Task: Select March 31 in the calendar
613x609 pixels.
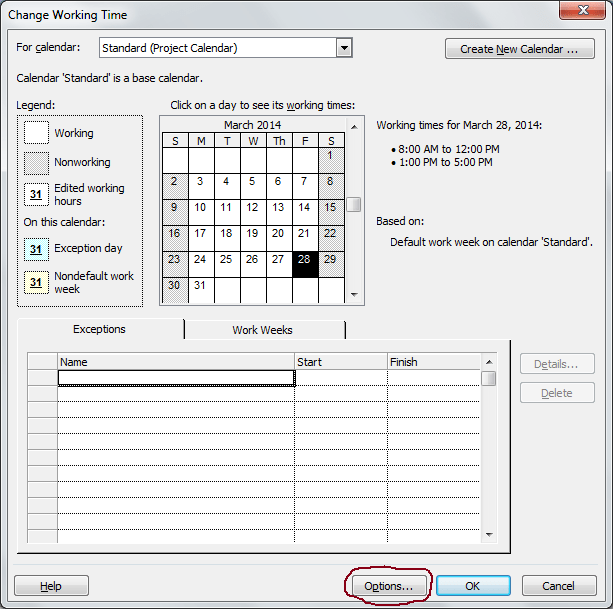Action: [201, 290]
